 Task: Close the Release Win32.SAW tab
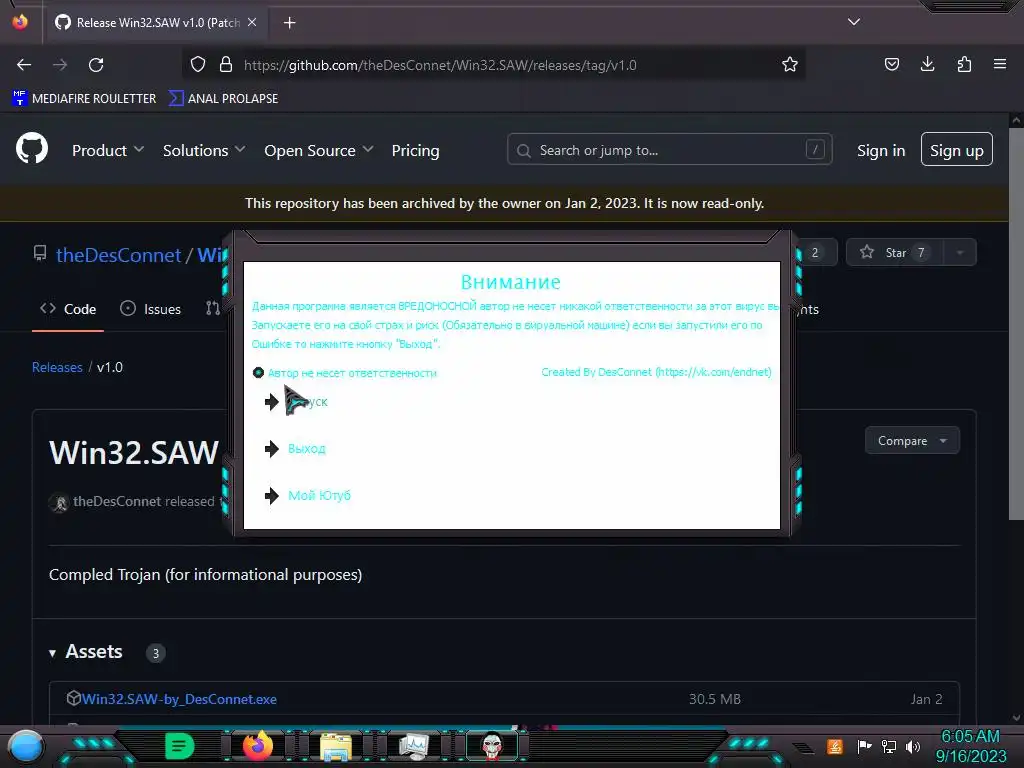pos(252,22)
